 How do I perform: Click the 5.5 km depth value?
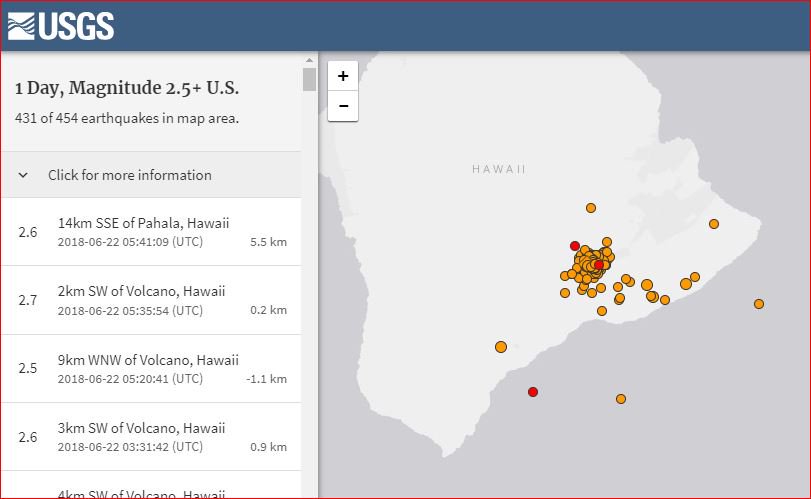(x=268, y=242)
